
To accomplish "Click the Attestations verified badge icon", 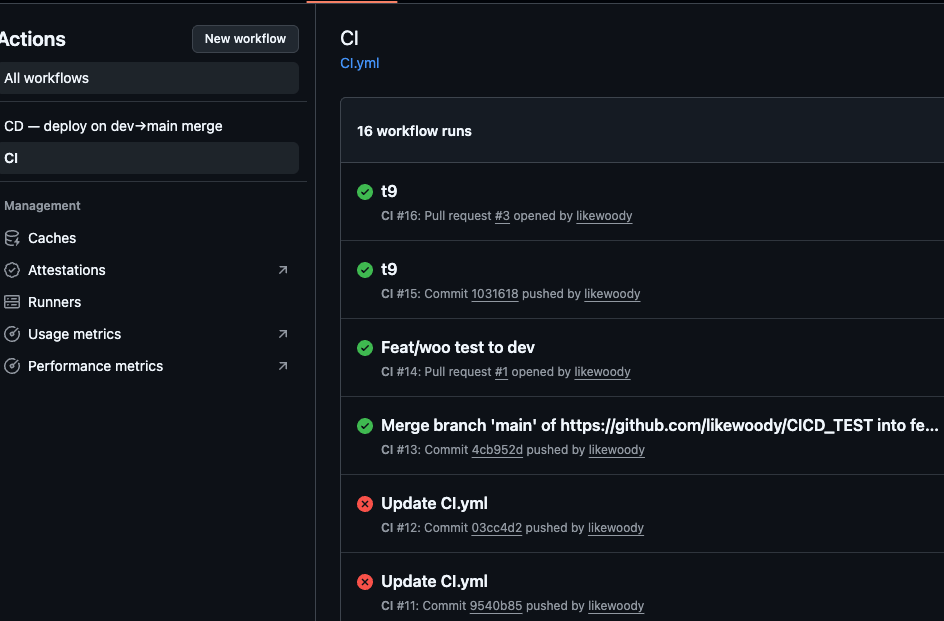I will (x=12, y=270).
